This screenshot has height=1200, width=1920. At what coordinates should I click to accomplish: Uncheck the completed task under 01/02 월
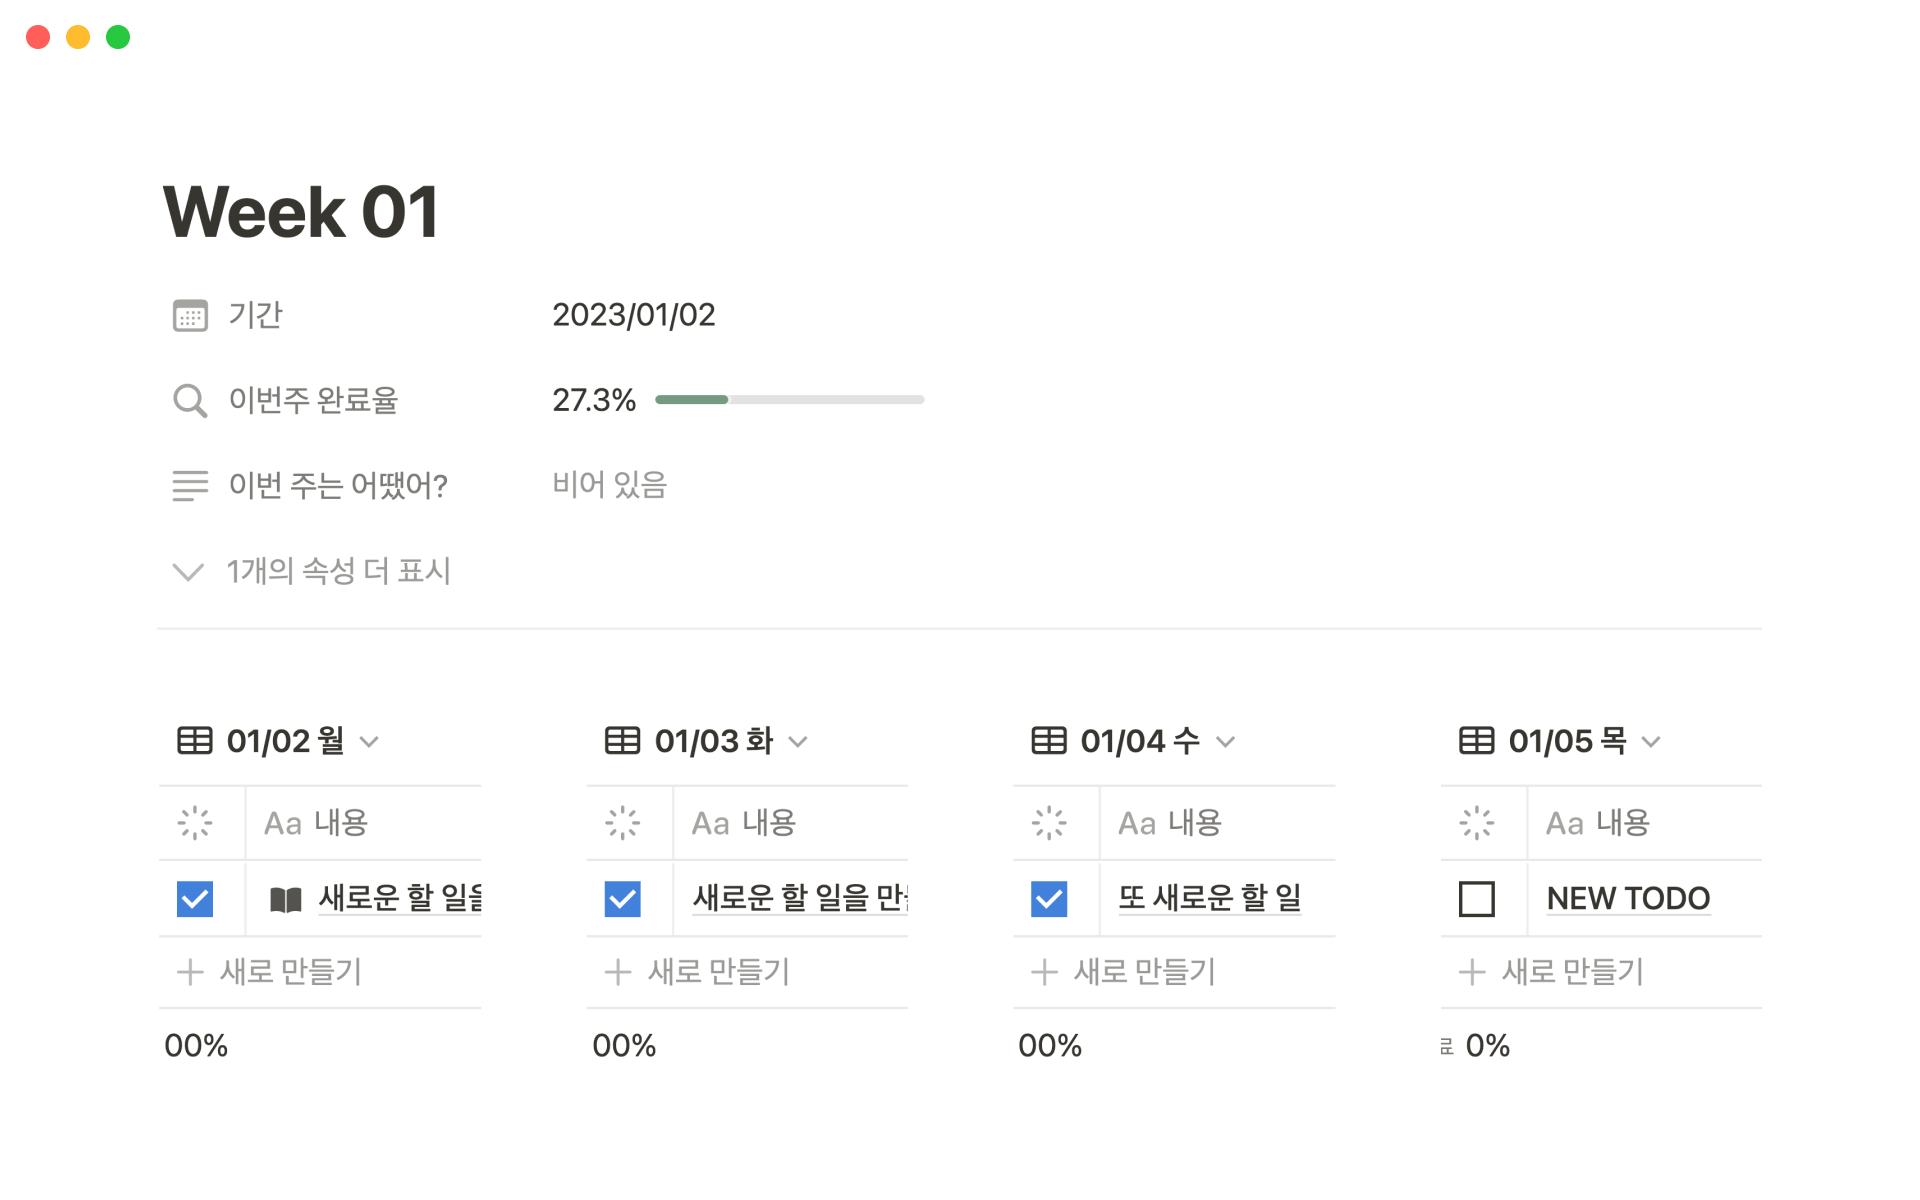click(195, 899)
